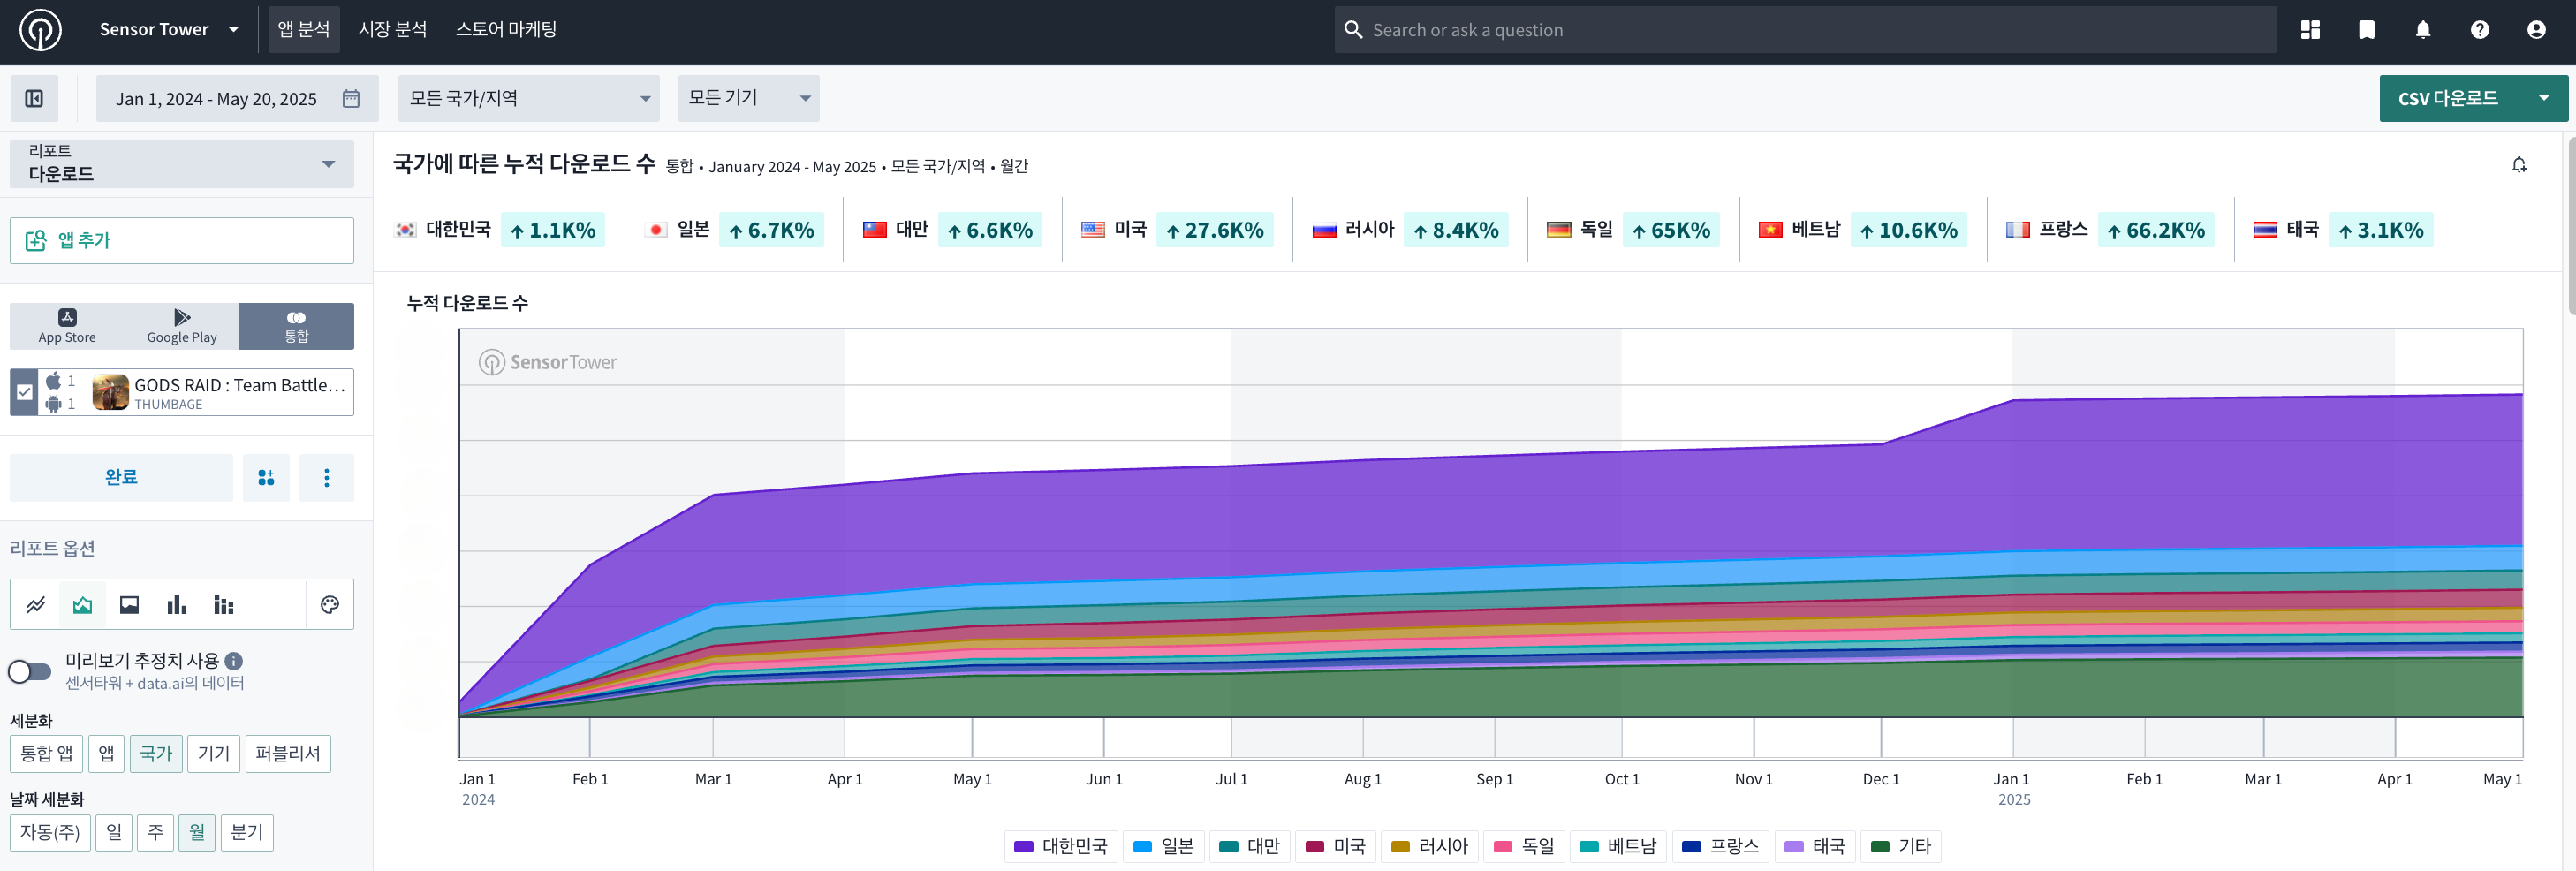2576x871 pixels.
Task: Set alert bell for the chart
Action: 2518,165
